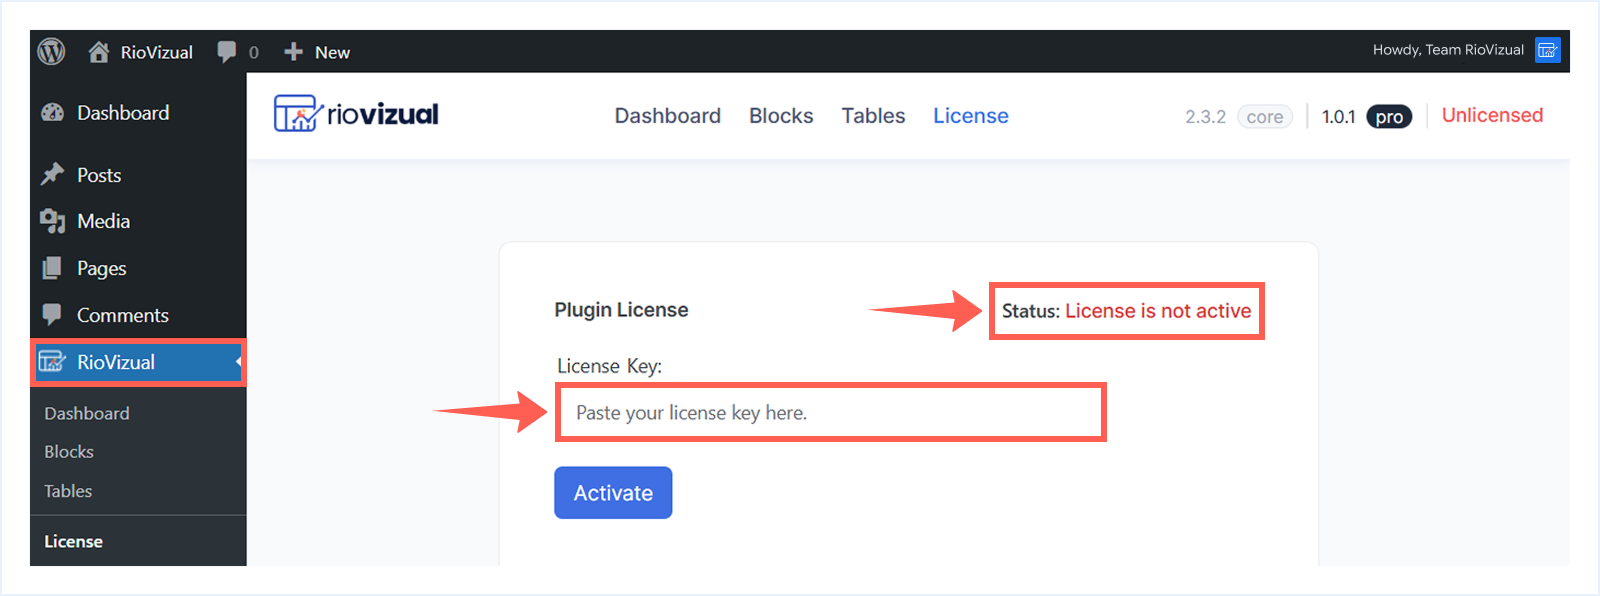This screenshot has width=1600, height=596.
Task: Click Howdy, Team RioVizual account link
Action: point(1447,50)
